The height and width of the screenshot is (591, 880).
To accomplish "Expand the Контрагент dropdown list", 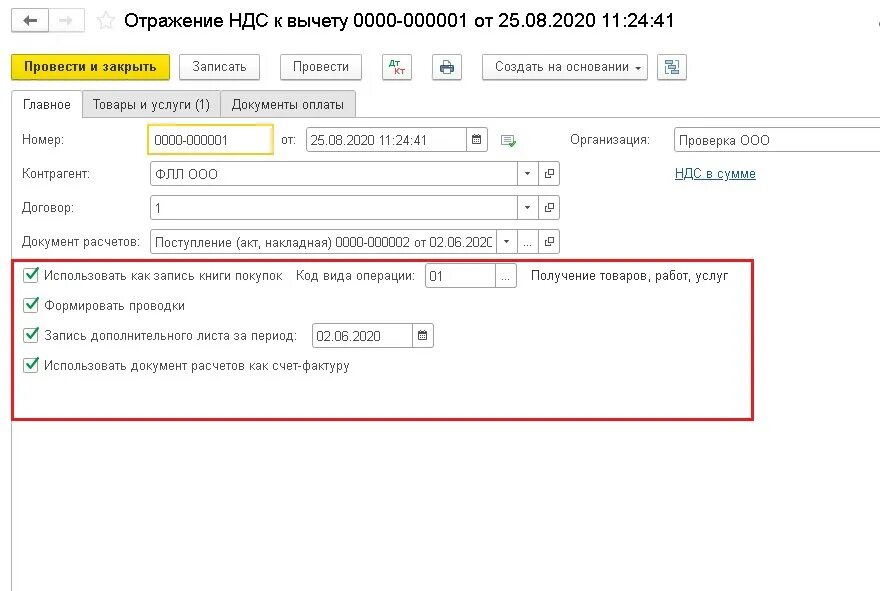I will point(527,174).
